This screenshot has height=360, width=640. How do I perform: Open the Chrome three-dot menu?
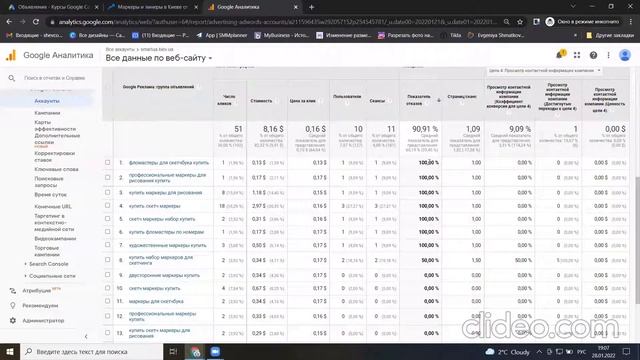(x=631, y=22)
